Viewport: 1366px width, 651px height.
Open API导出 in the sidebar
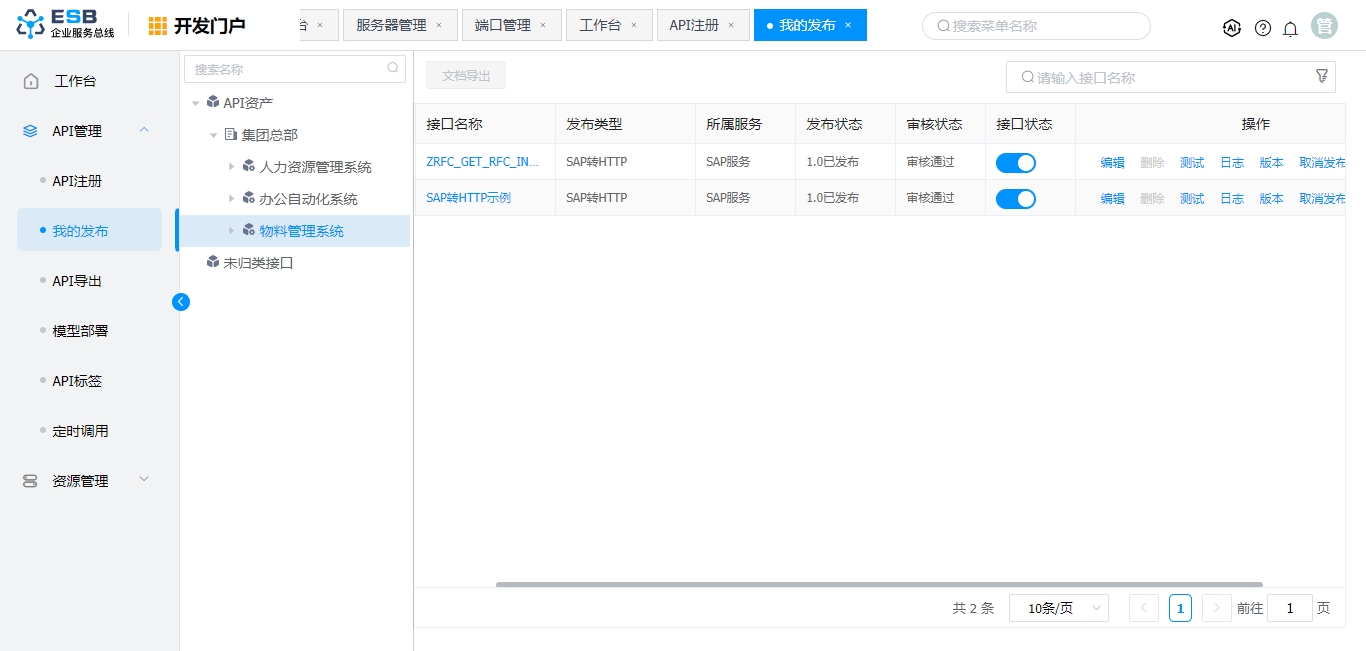77,281
